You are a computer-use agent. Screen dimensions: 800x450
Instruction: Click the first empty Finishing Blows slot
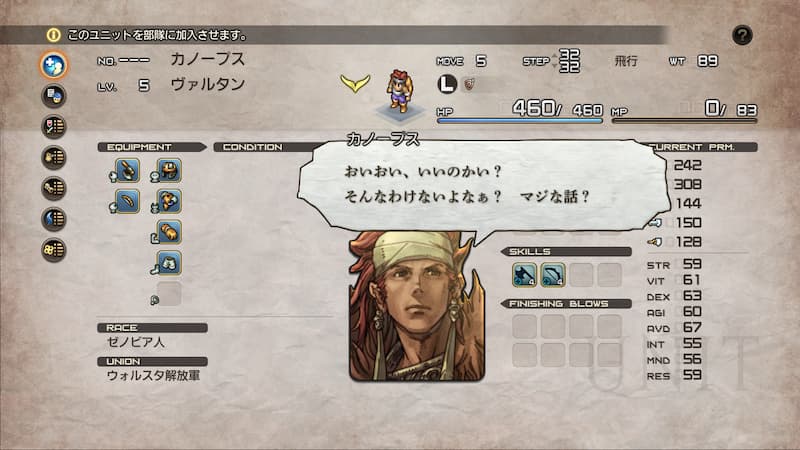click(x=524, y=327)
